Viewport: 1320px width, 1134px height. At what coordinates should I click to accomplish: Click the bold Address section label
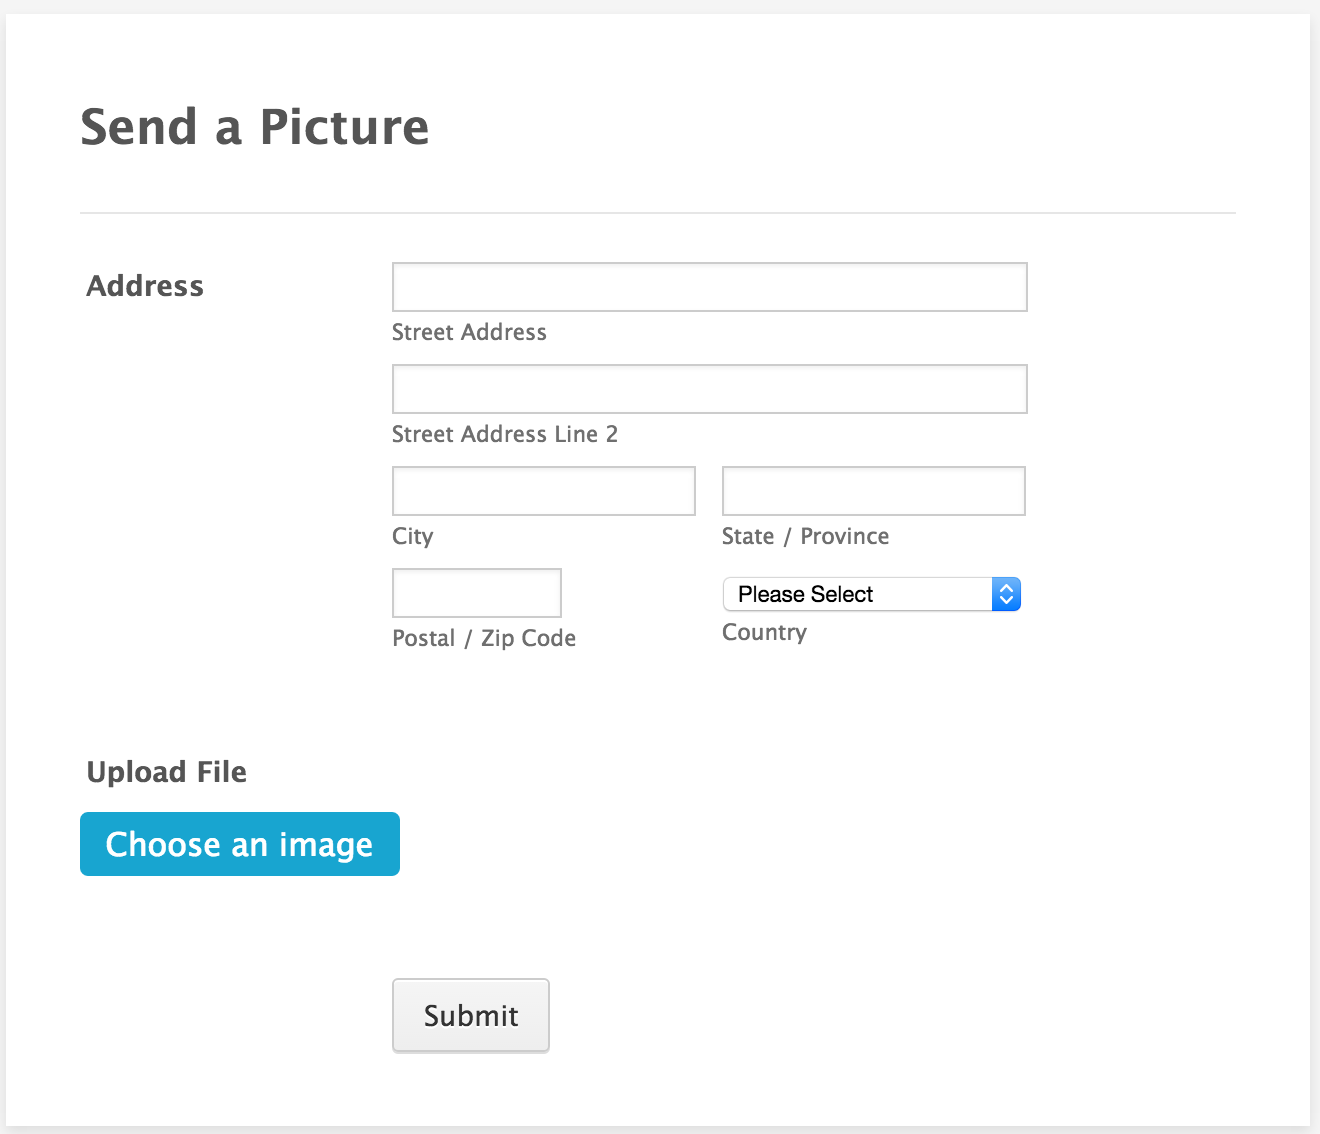pyautogui.click(x=145, y=286)
